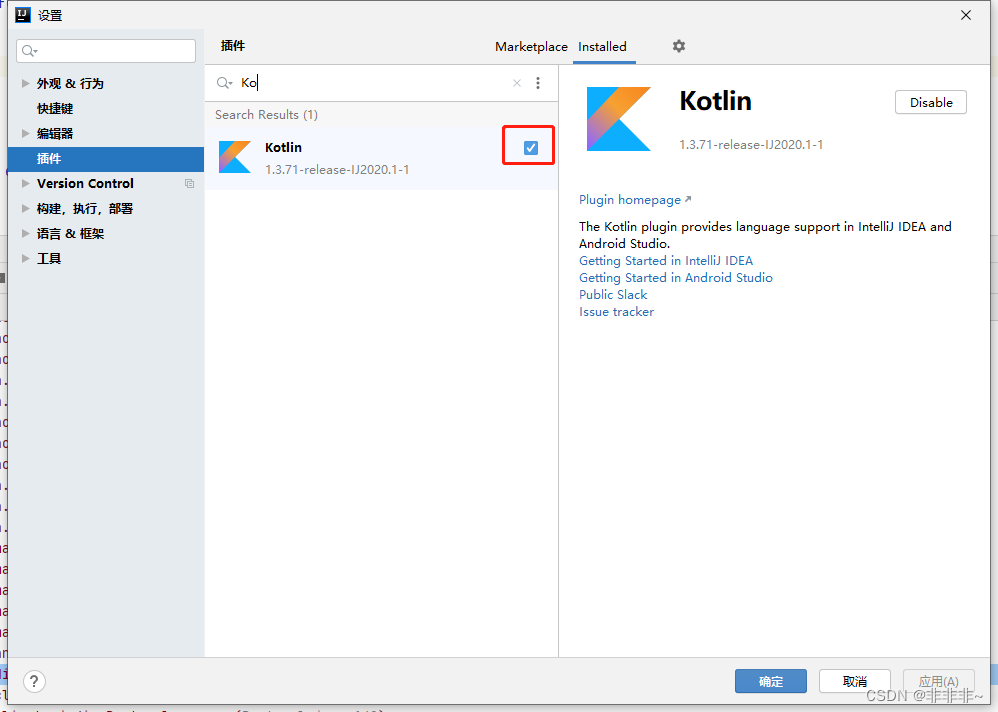This screenshot has width=998, height=712.
Task: Expand the 外观 & 行为 settings section
Action: pyautogui.click(x=25, y=83)
